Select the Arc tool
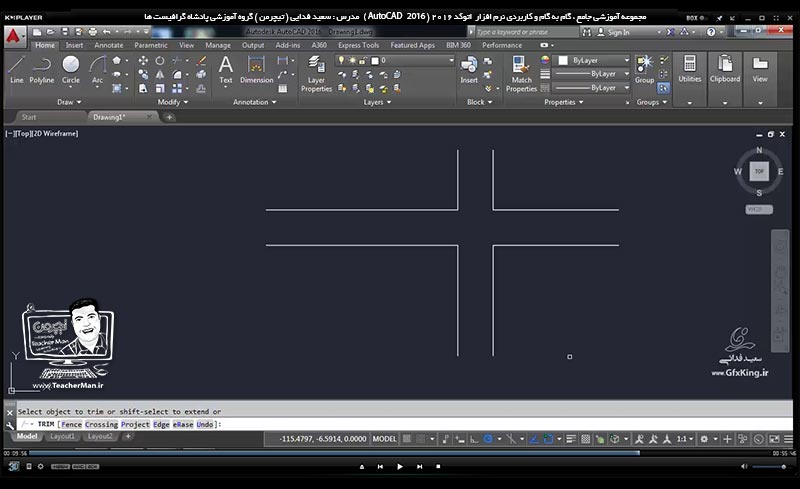 [x=97, y=70]
